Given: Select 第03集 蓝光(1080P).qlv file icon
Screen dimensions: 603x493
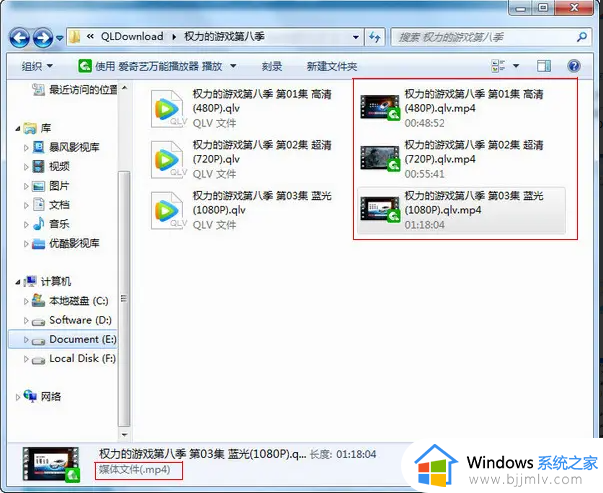Looking at the screenshot, I should (168, 211).
